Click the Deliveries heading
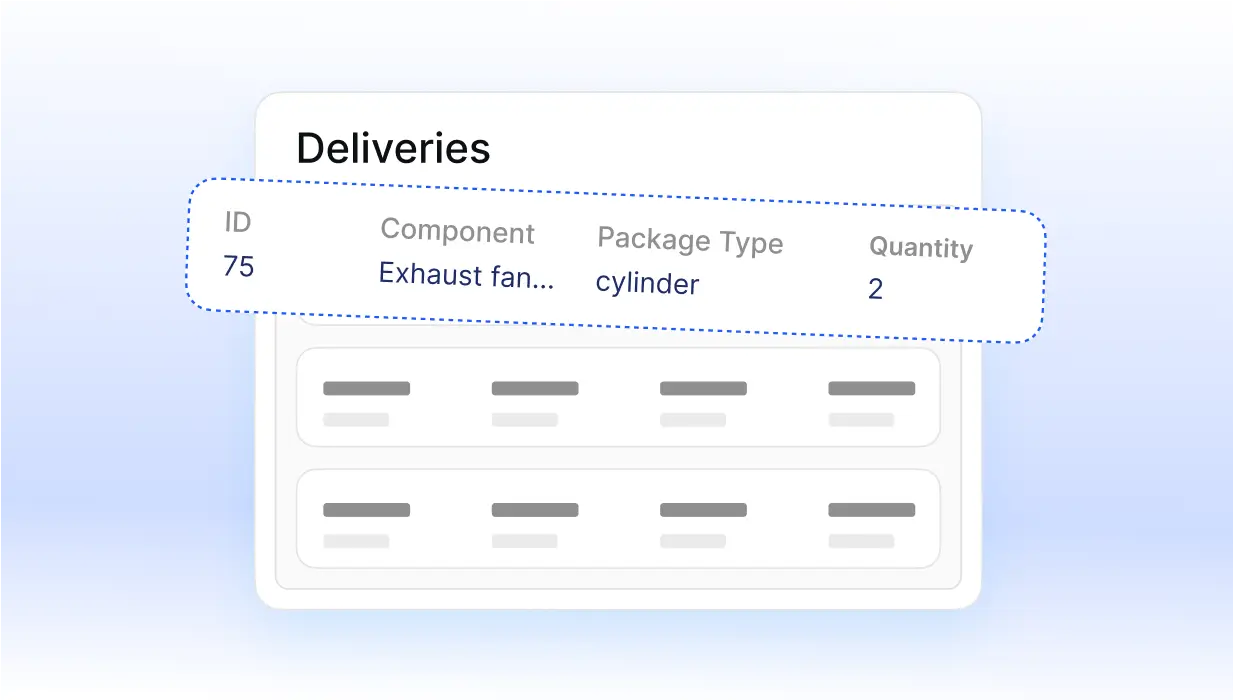 [393, 148]
